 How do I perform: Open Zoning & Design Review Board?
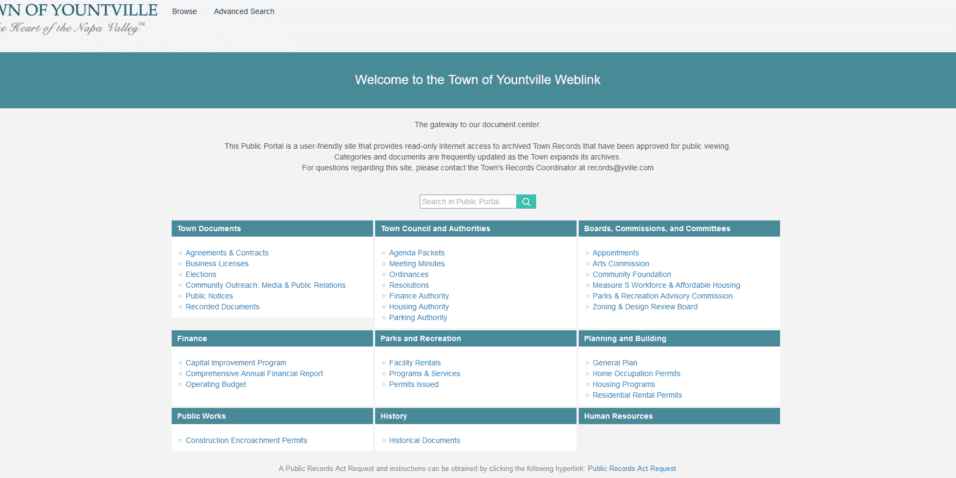[644, 307]
